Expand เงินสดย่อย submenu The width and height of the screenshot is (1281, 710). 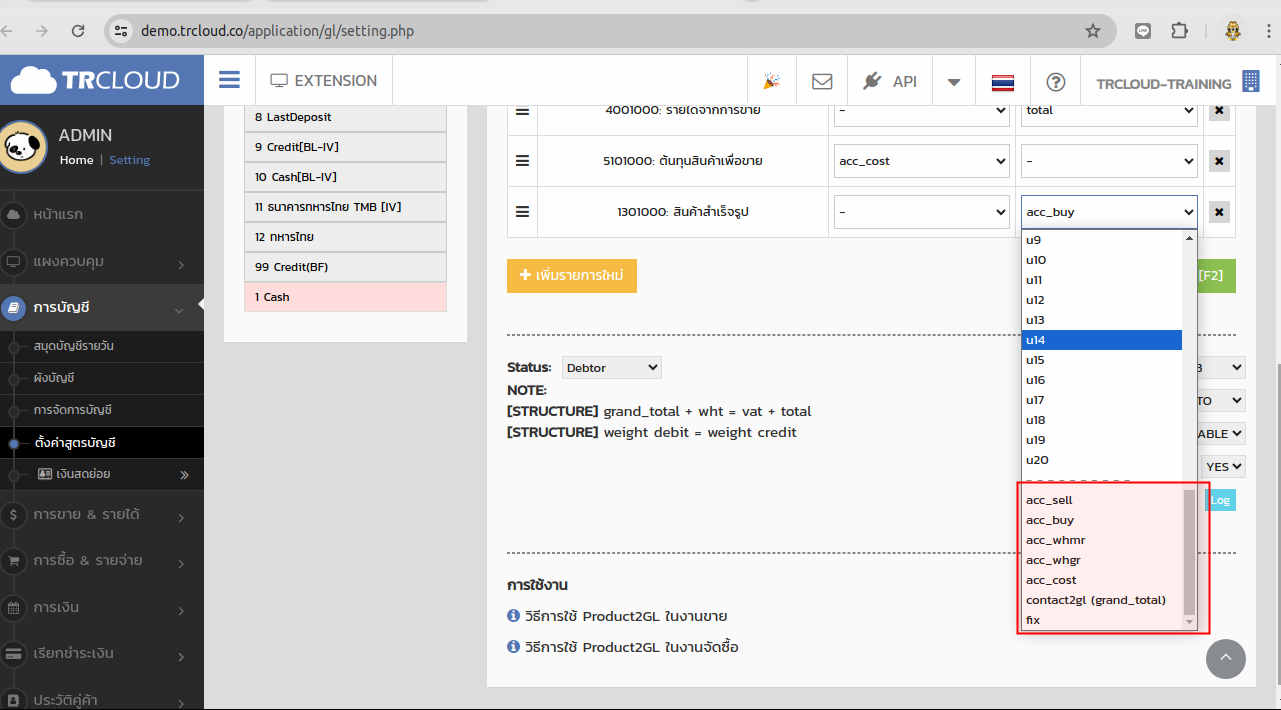[x=102, y=474]
